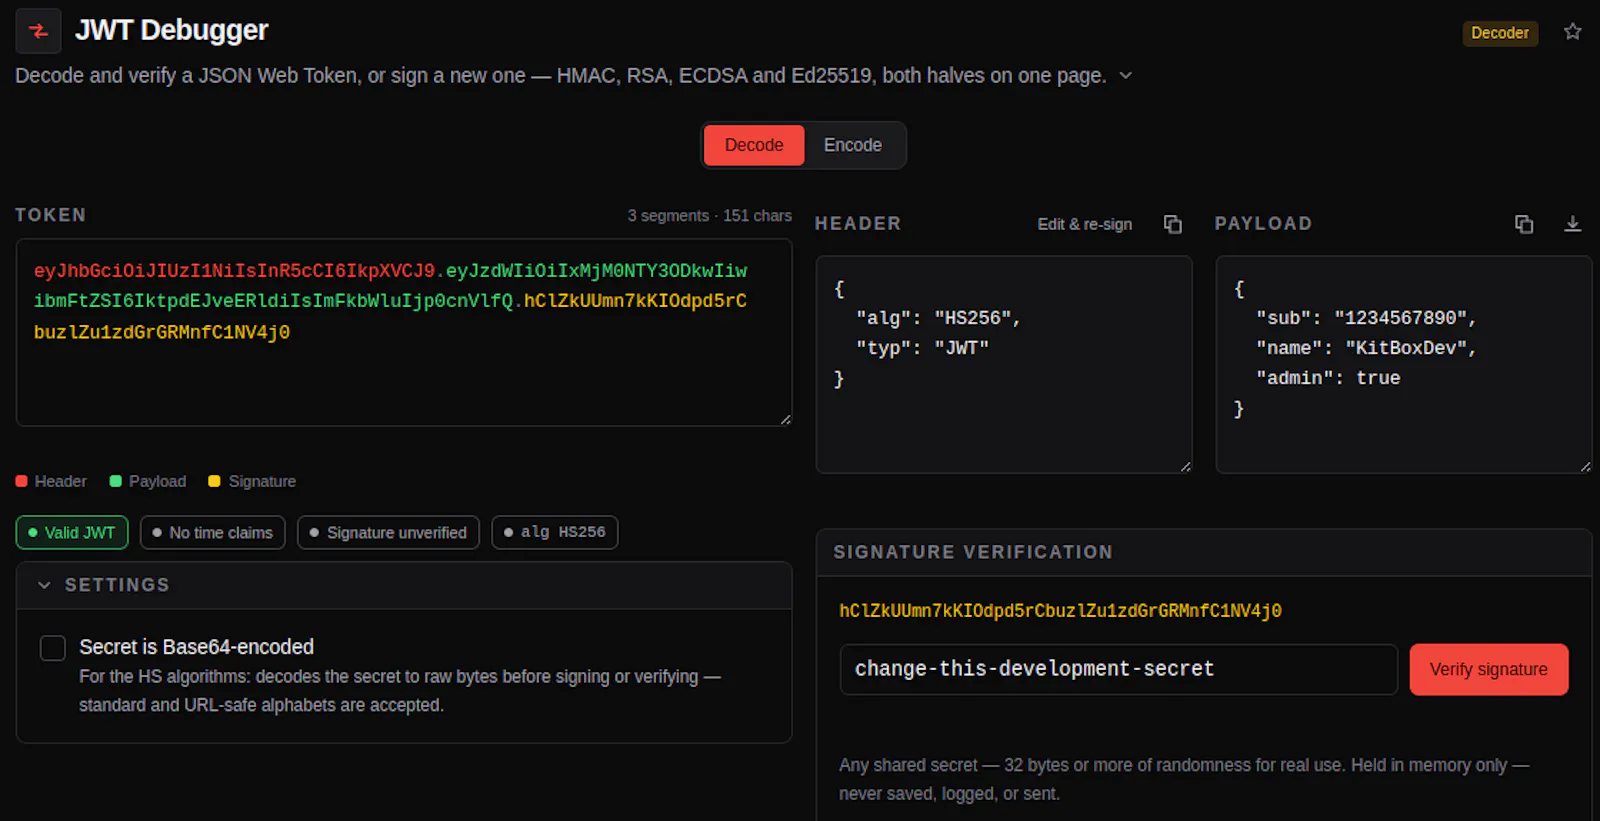Click inside the header JSON box
Screen dimensions: 1600x821
[x=1004, y=364]
